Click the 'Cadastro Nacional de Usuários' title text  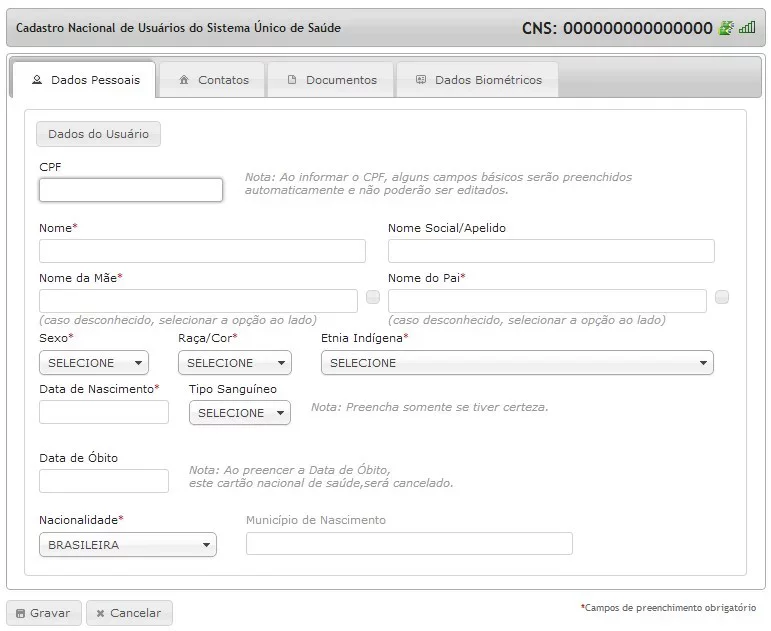pos(178,28)
